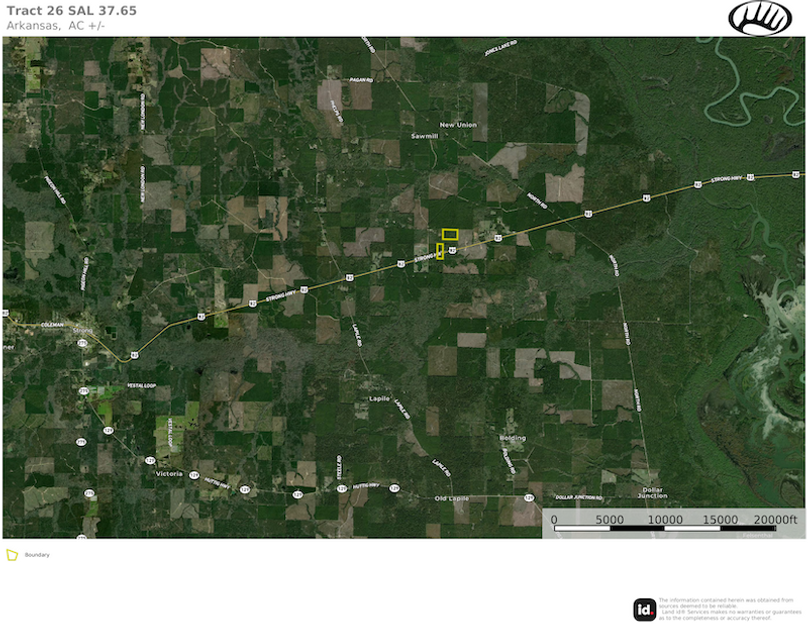Click the bear paw logo

coord(759,17)
